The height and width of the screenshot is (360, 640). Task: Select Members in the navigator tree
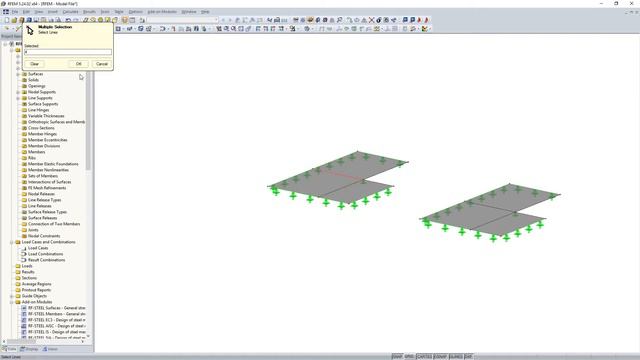pyautogui.click(x=36, y=152)
